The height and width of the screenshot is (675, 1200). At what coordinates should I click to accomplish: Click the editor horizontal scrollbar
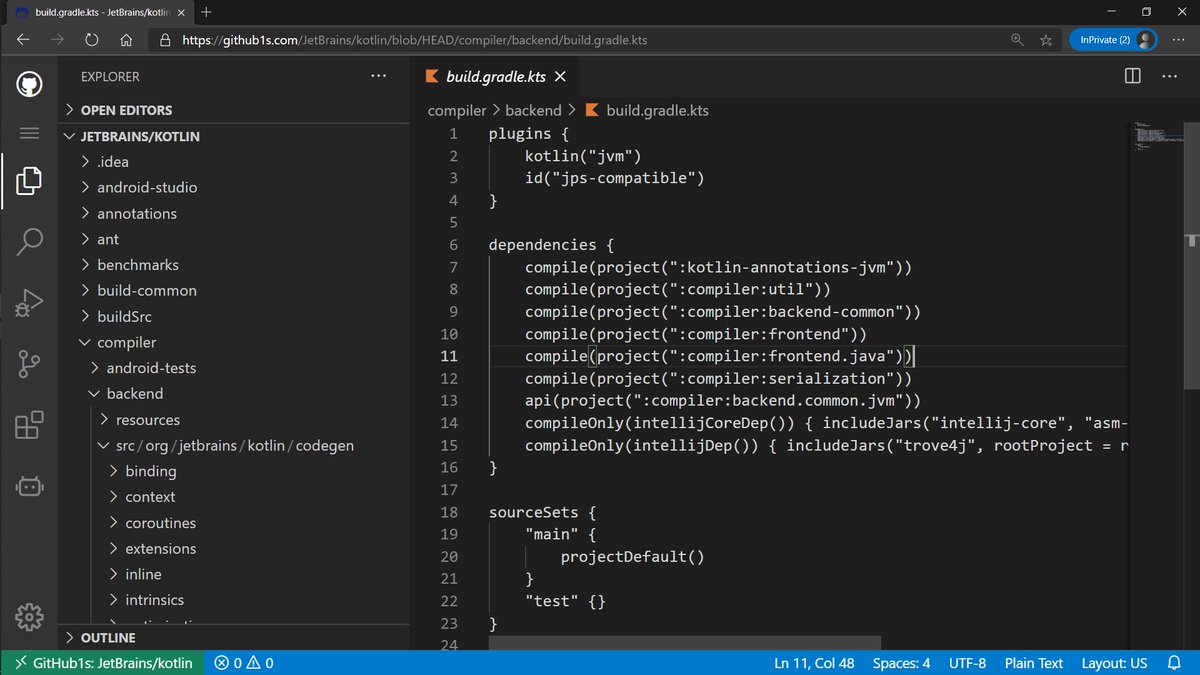685,643
